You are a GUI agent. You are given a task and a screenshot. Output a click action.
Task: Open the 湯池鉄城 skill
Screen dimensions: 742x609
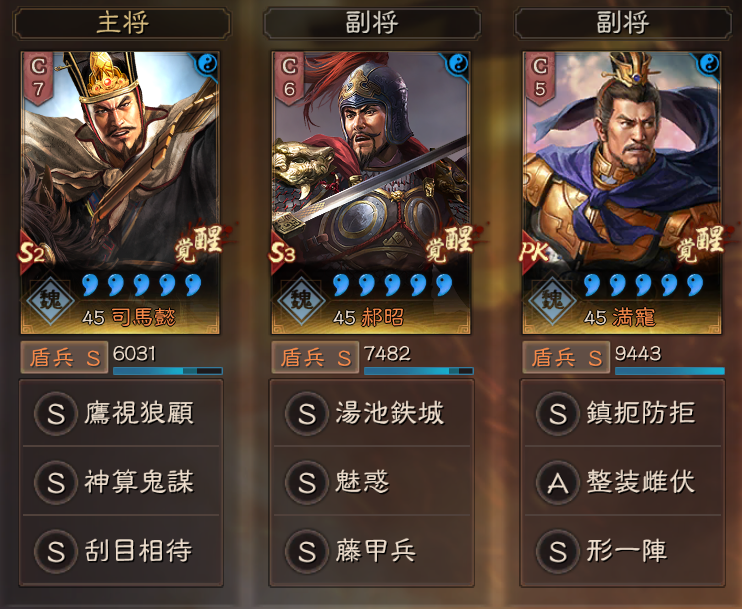pyautogui.click(x=372, y=413)
